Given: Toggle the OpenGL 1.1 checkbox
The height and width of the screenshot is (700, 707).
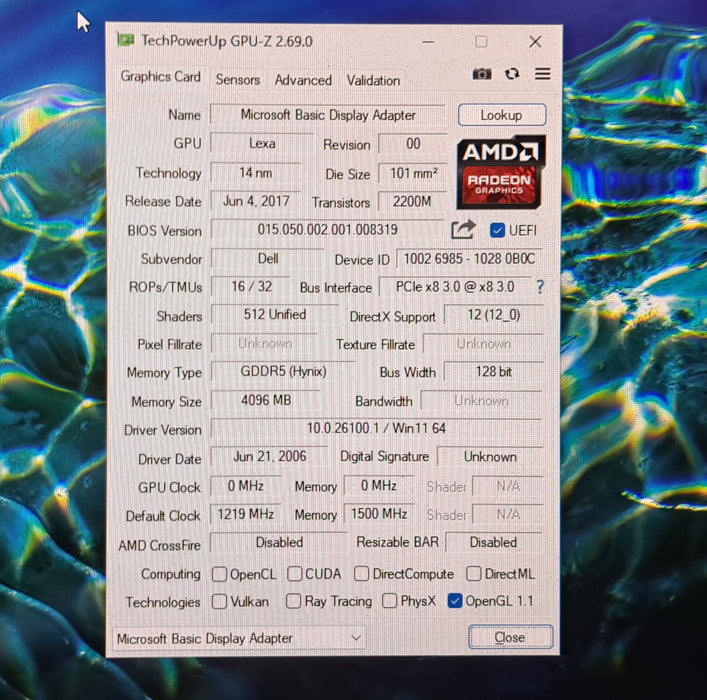Looking at the screenshot, I should click(454, 601).
